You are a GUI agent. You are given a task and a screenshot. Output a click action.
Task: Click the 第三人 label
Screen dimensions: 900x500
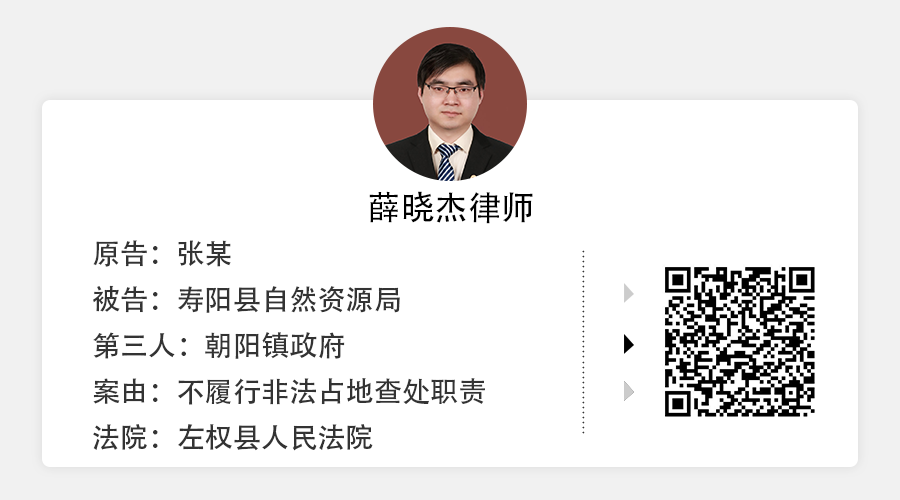pos(134,346)
